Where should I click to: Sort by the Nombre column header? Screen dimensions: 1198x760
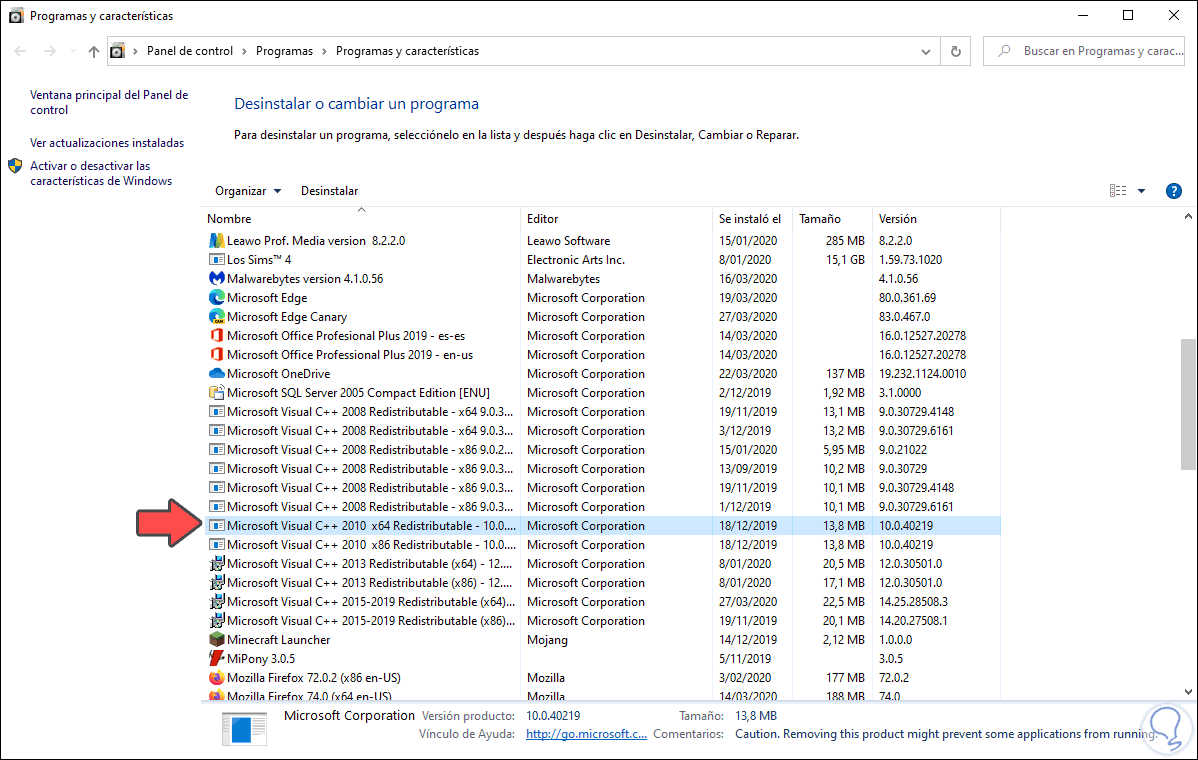[361, 218]
